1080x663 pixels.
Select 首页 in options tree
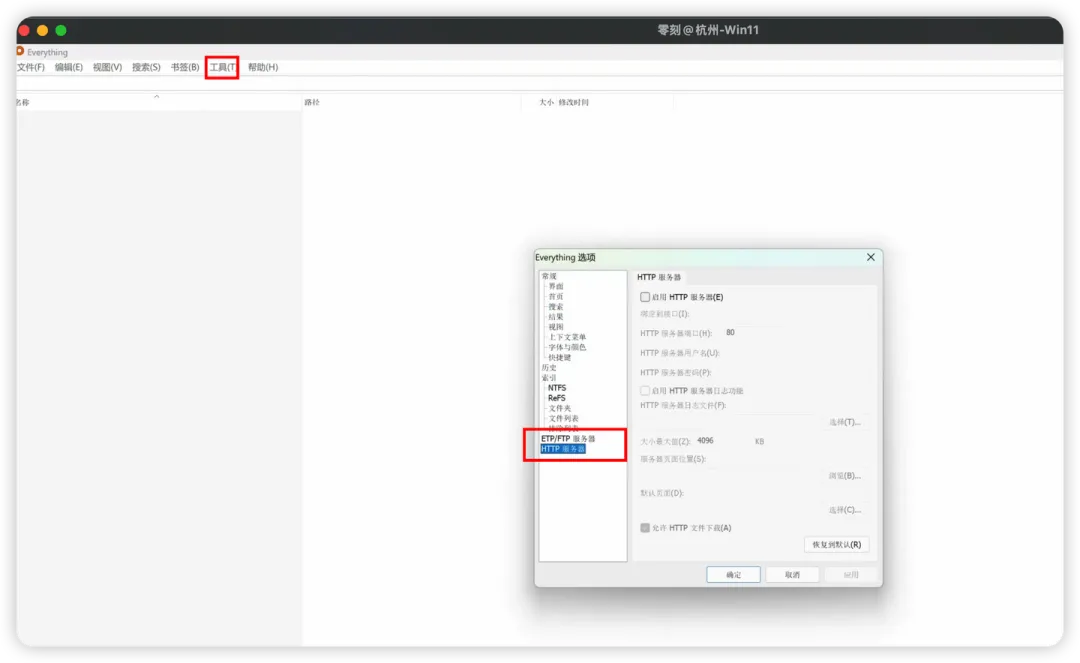click(556, 297)
